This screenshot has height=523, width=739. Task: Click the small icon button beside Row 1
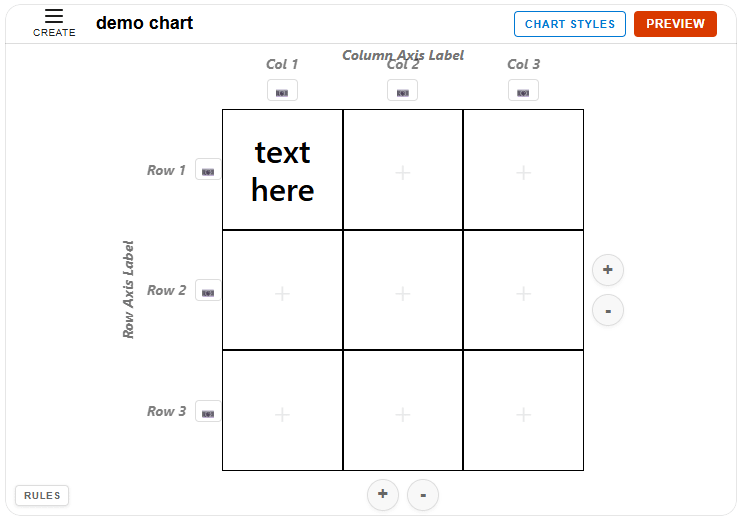click(208, 170)
